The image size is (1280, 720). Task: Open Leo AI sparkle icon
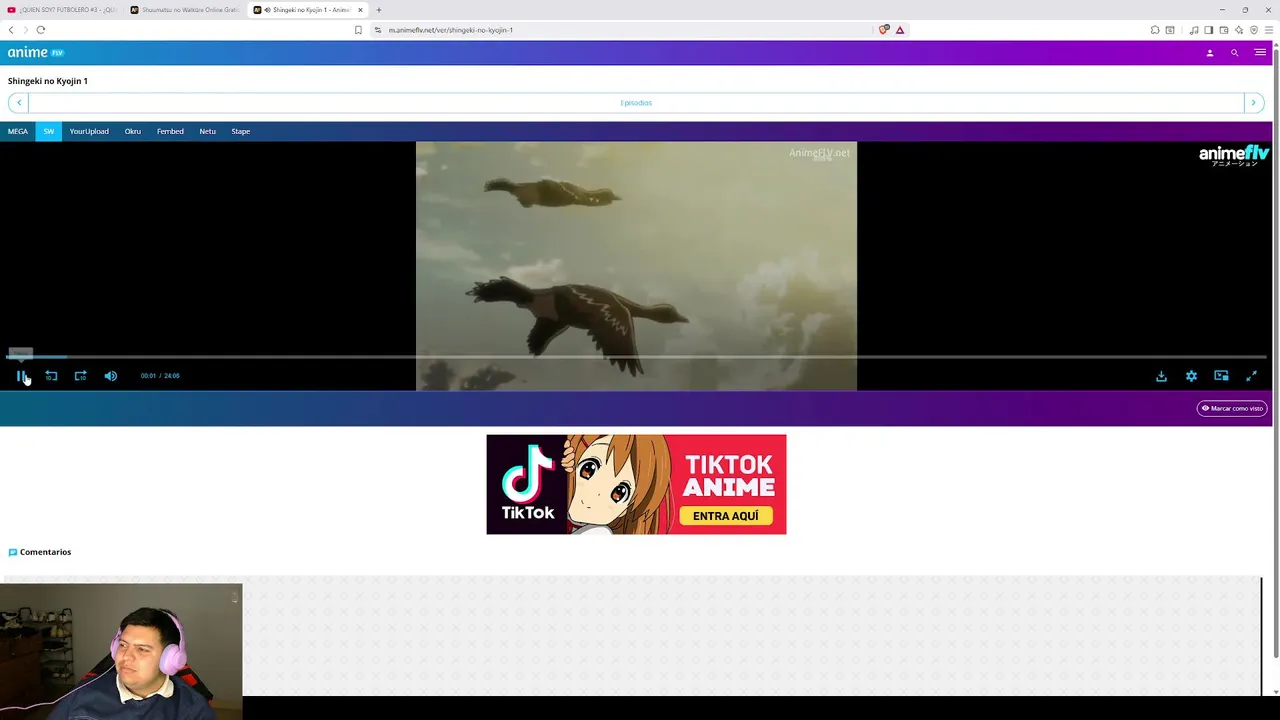[1239, 30]
